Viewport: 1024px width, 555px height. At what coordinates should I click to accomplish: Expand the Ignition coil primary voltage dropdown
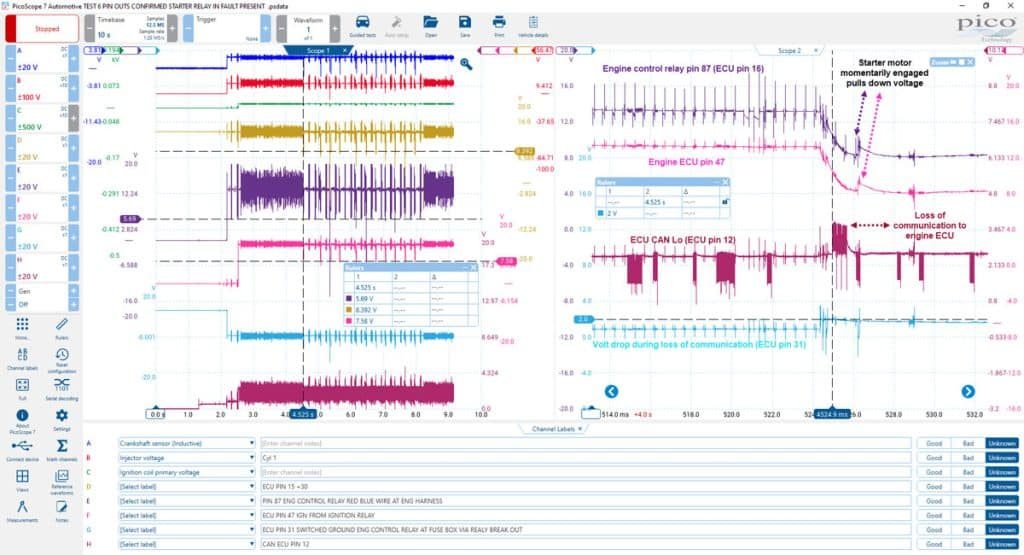tap(186, 472)
